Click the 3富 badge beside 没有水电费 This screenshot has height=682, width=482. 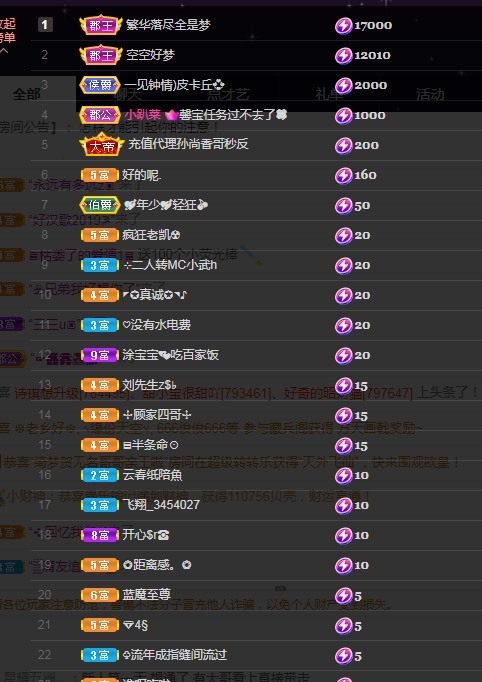tap(100, 325)
